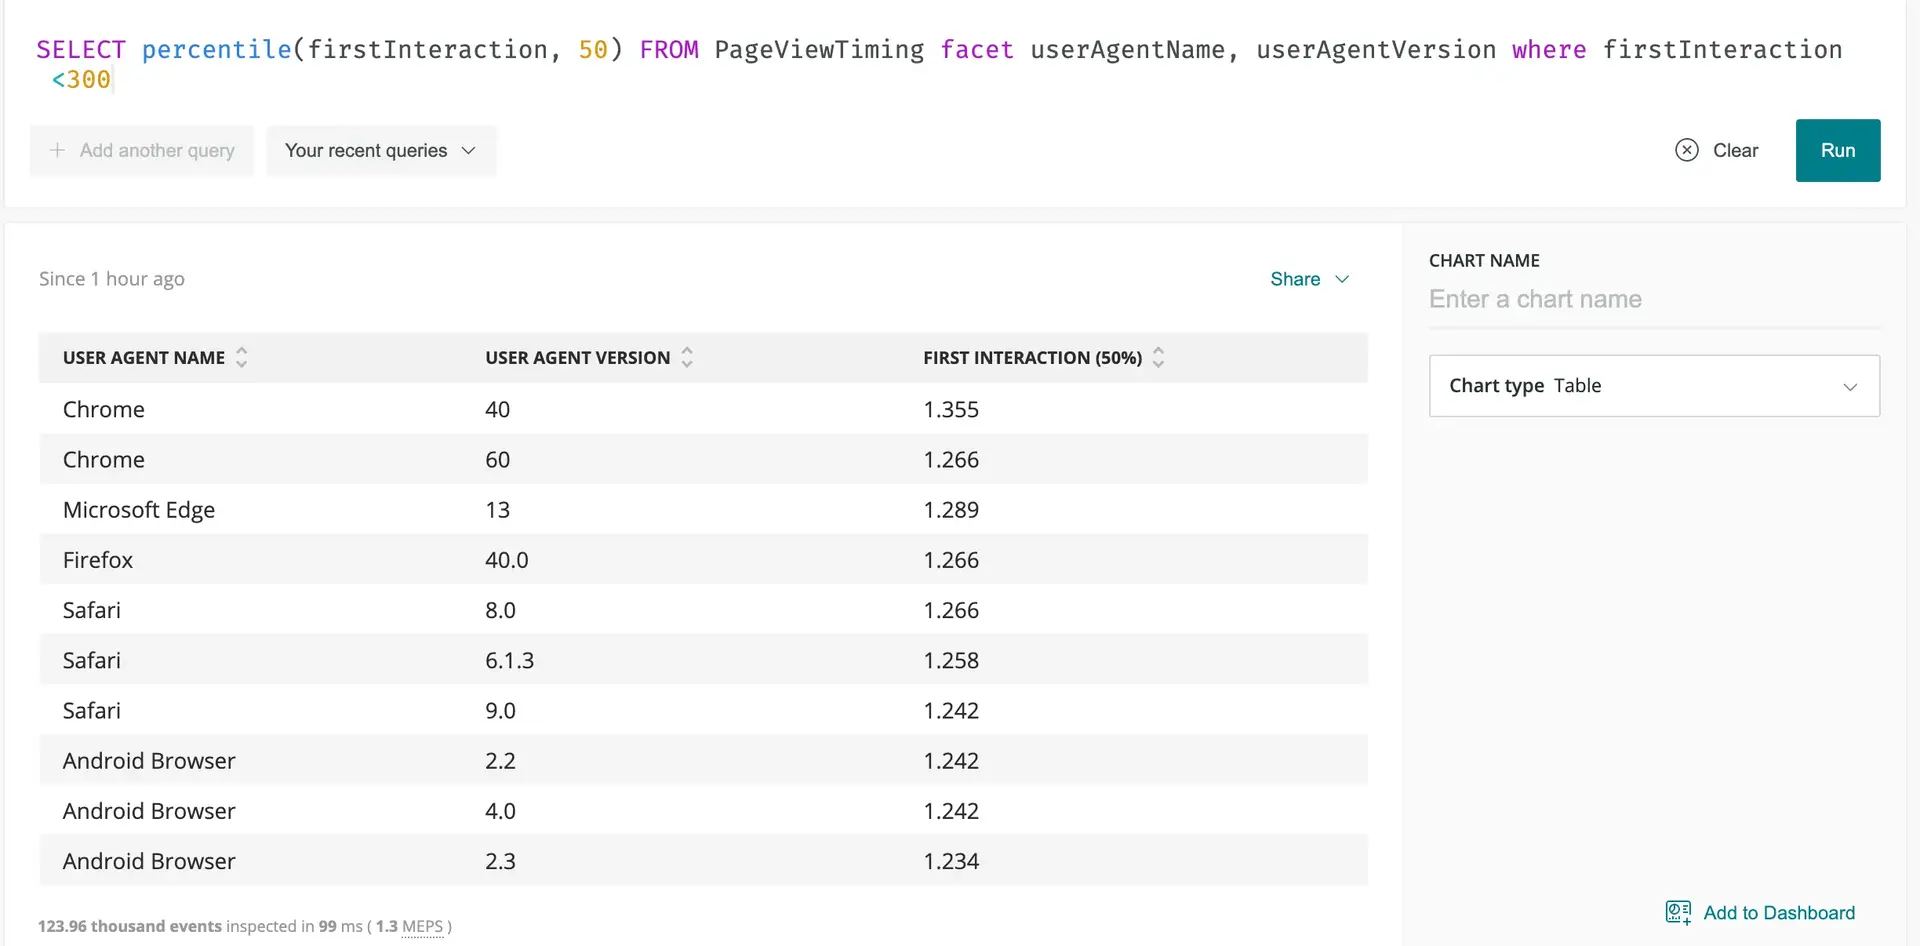Click the Clear circle-x icon
The height and width of the screenshot is (946, 1920).
click(x=1686, y=150)
